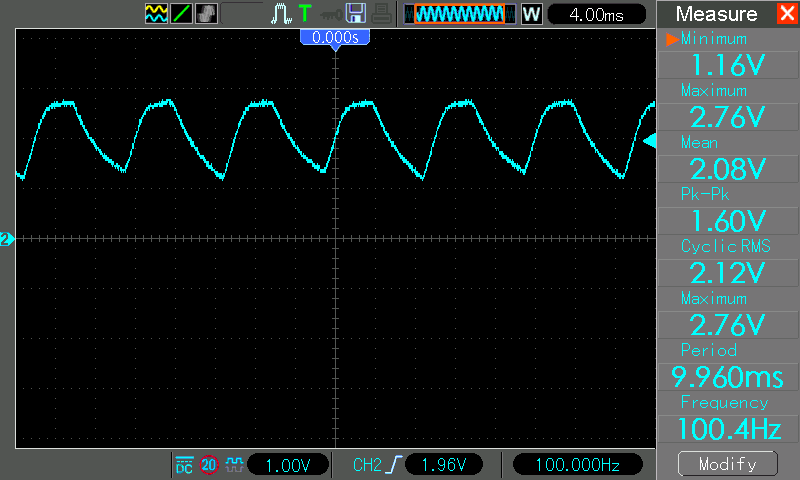
Task: Toggle the DC coupling indicator
Action: point(184,465)
